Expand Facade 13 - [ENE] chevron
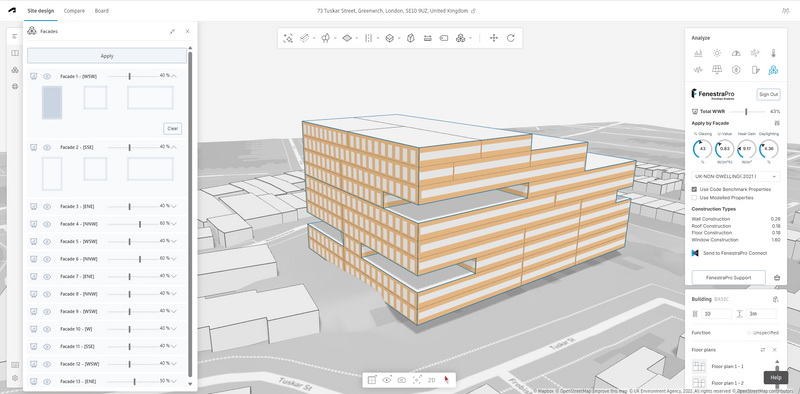Viewport: 800px width, 394px height. coord(174,381)
